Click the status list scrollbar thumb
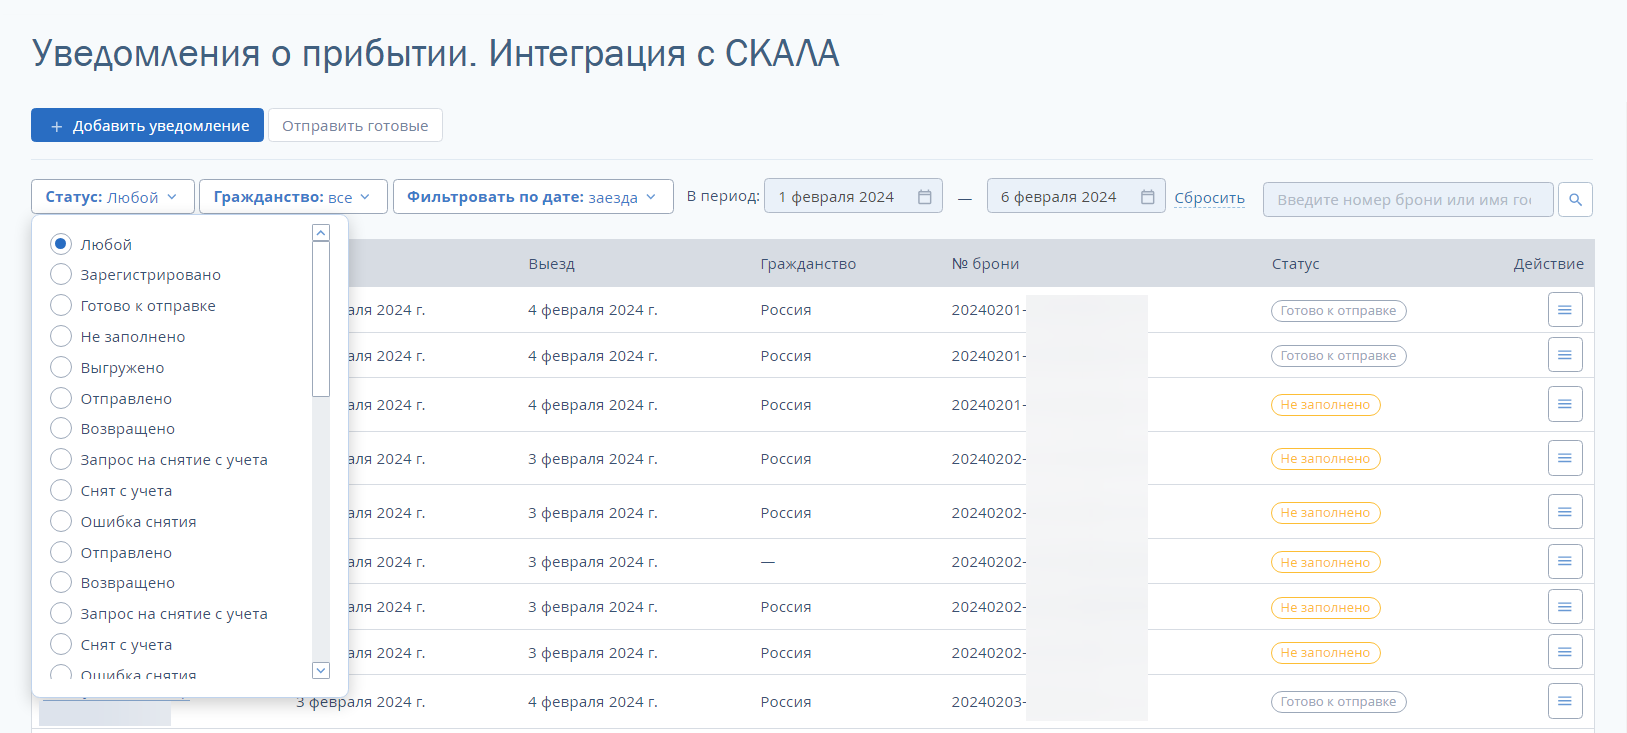Screen dimensions: 1627x733 (x=321, y=319)
